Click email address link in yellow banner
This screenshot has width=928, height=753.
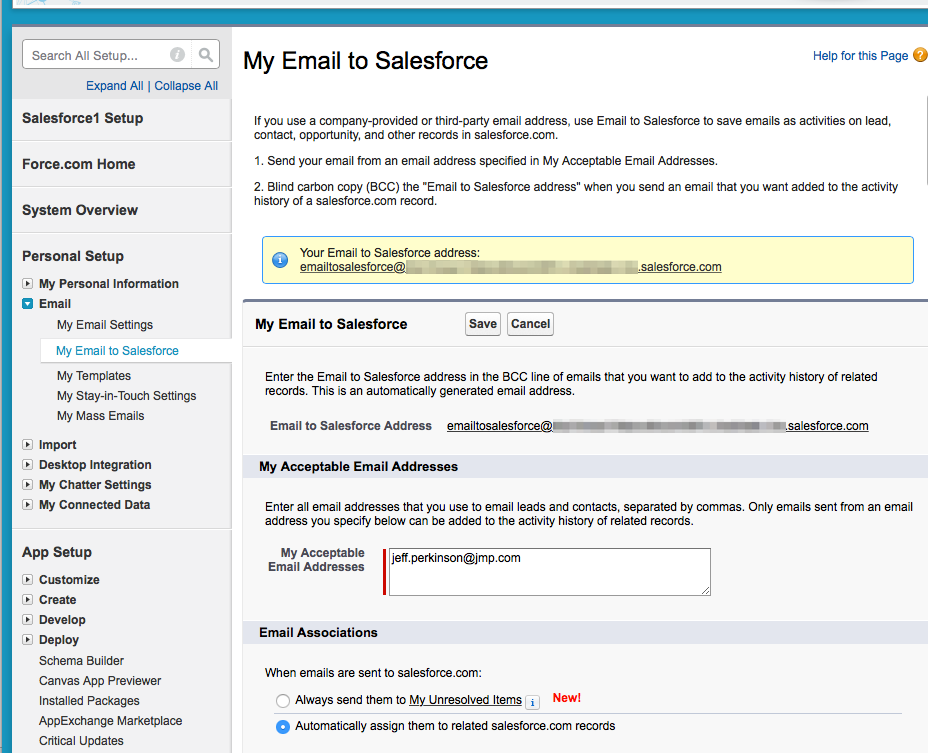[x=510, y=267]
